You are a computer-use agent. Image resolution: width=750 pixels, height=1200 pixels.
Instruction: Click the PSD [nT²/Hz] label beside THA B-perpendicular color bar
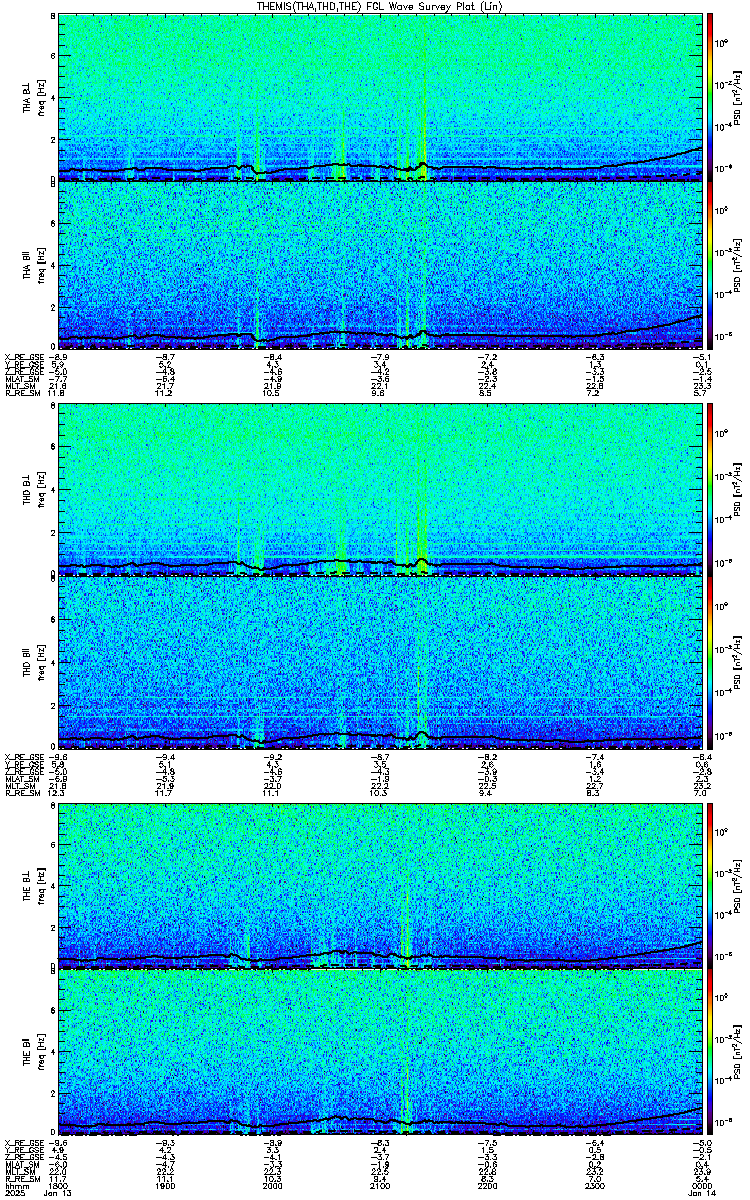coord(739,97)
